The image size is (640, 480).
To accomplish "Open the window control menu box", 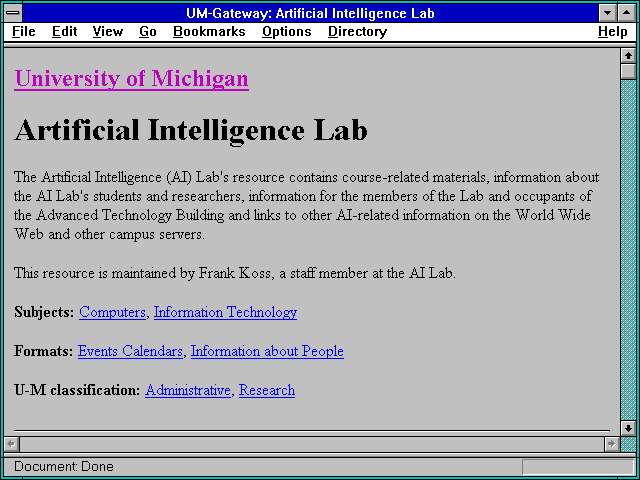I will tap(13, 13).
